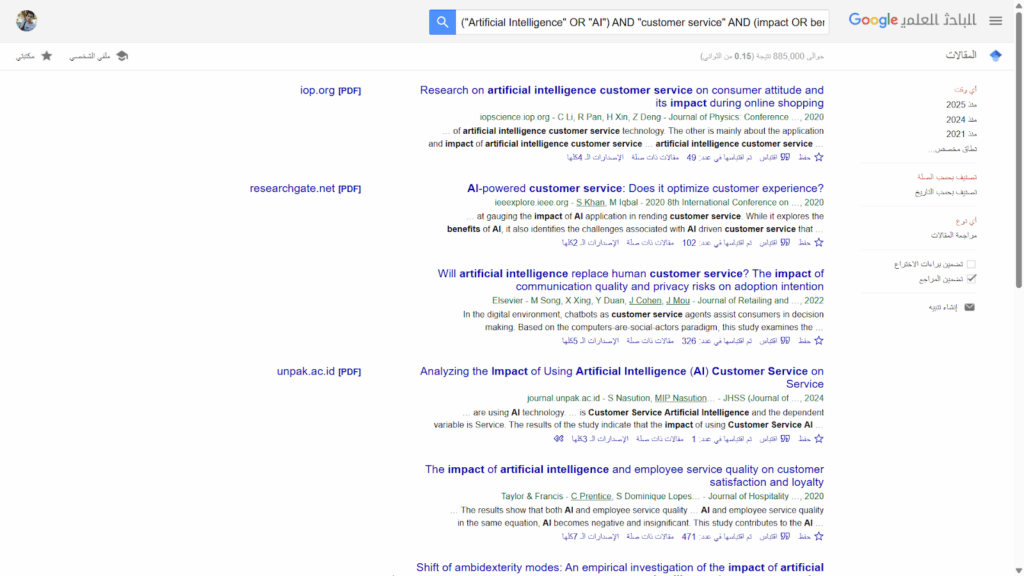Select Any type (أي نوع) filter
Image resolution: width=1024 pixels, height=576 pixels.
coord(966,221)
